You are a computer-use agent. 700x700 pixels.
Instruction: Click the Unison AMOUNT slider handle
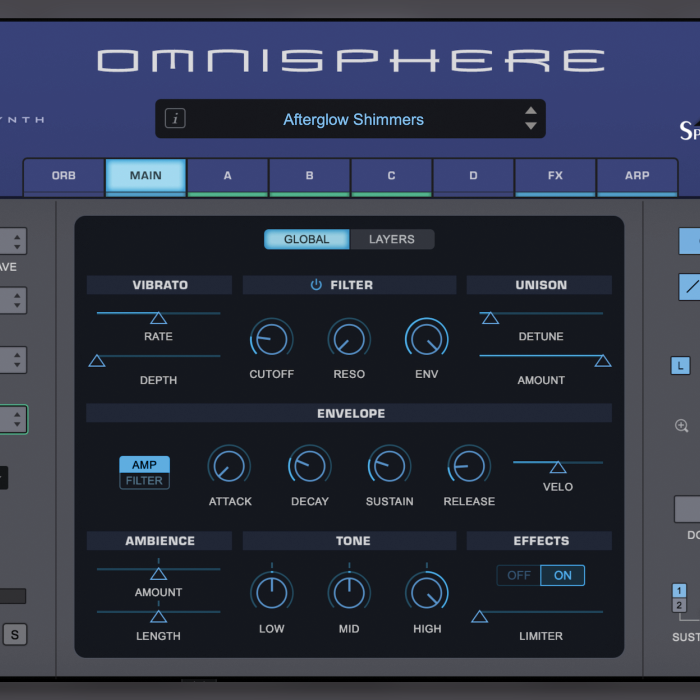[603, 361]
